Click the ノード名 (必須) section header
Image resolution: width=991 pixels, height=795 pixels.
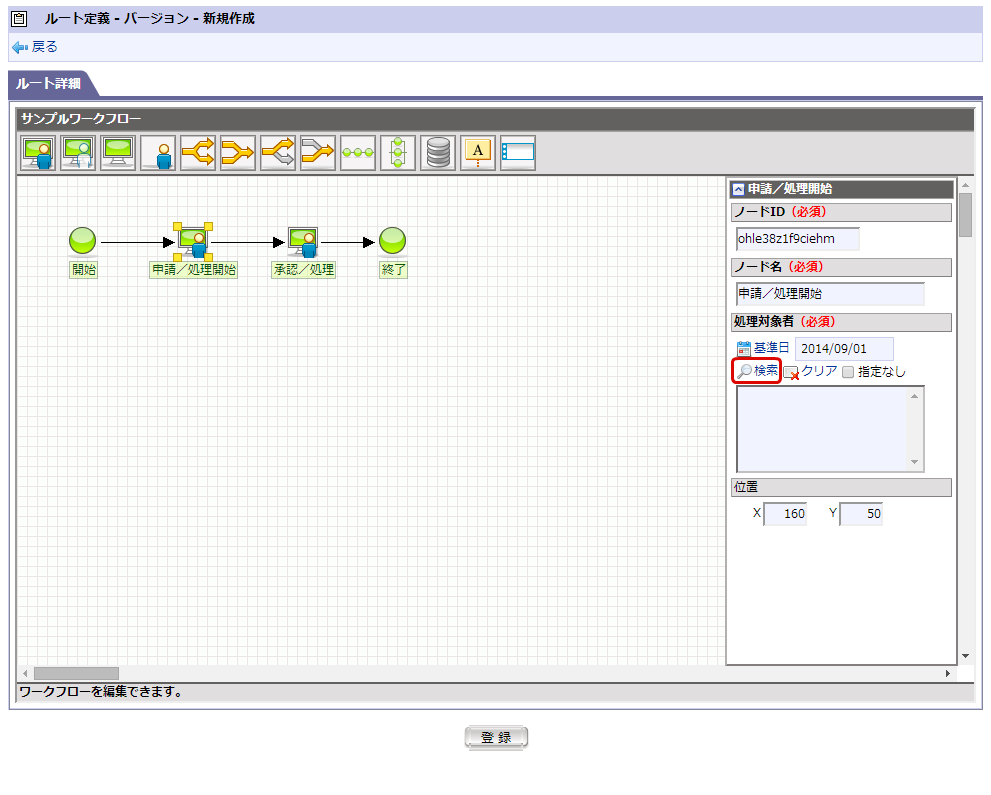click(841, 267)
